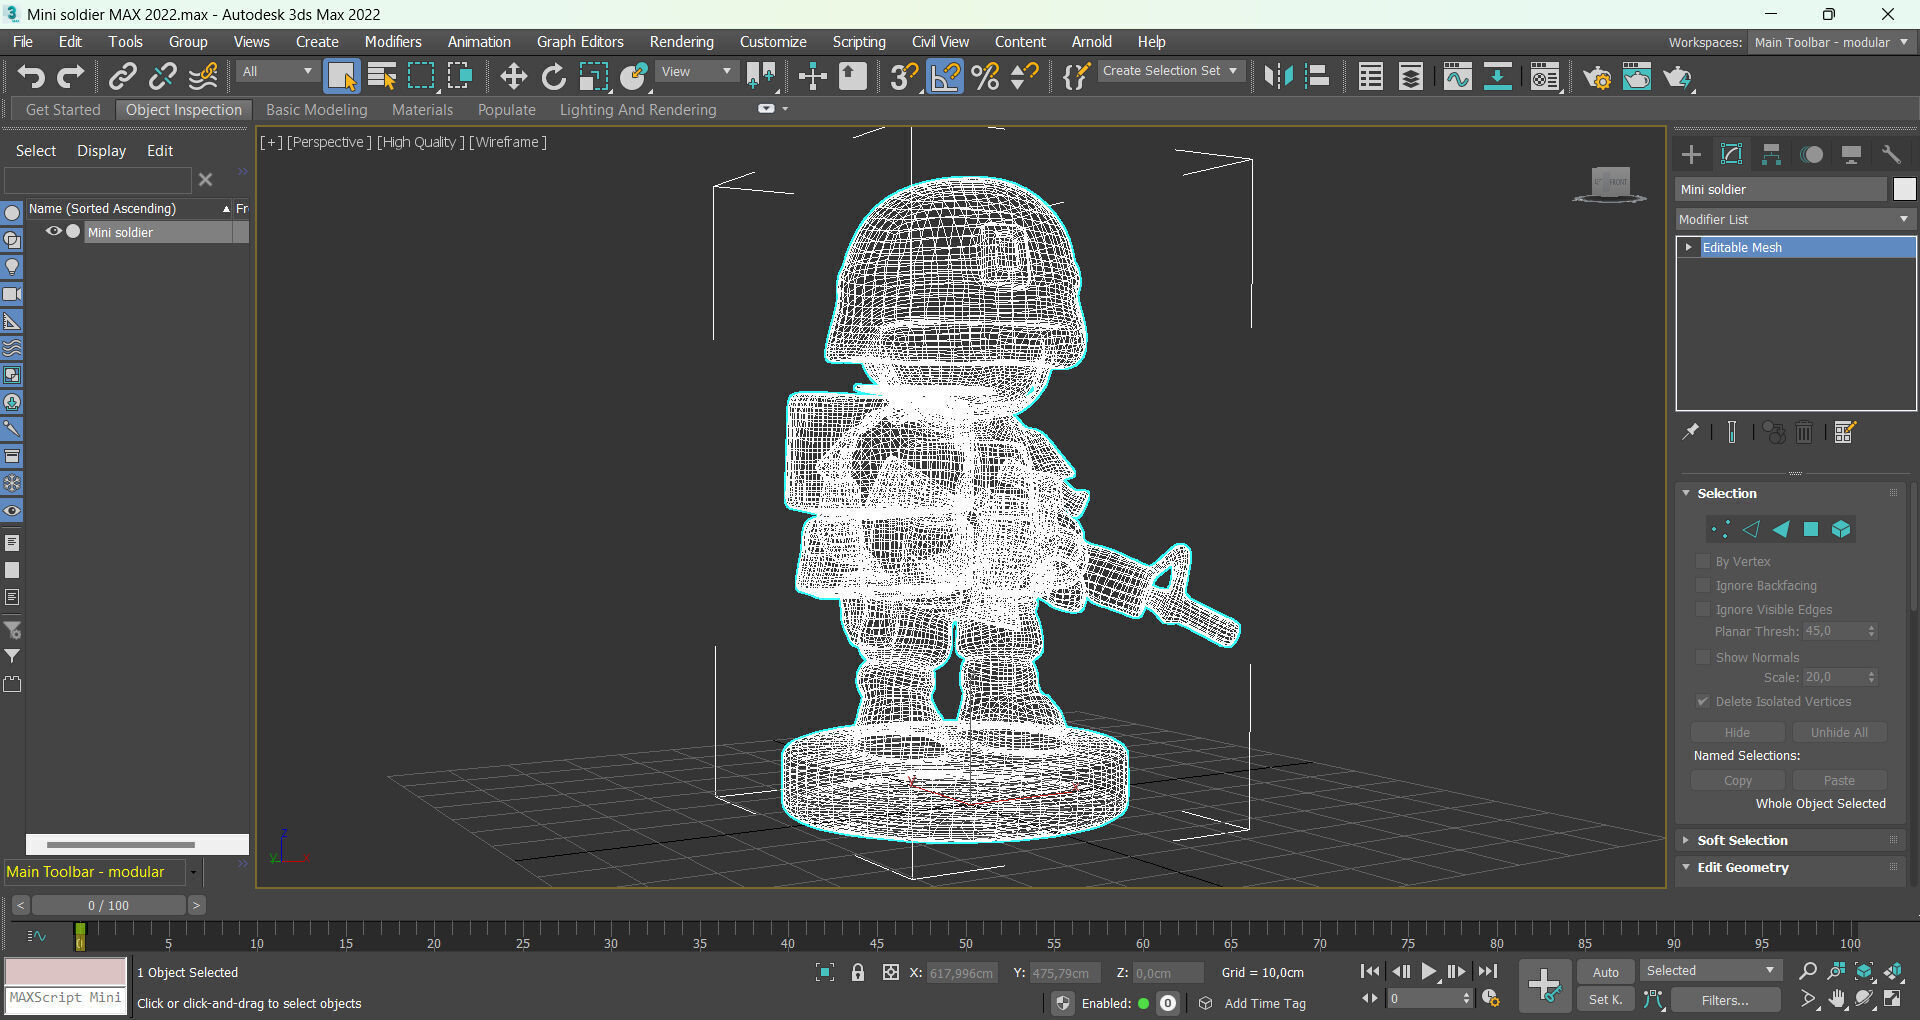Click the Zoom Extents All icon

[x=1894, y=971]
